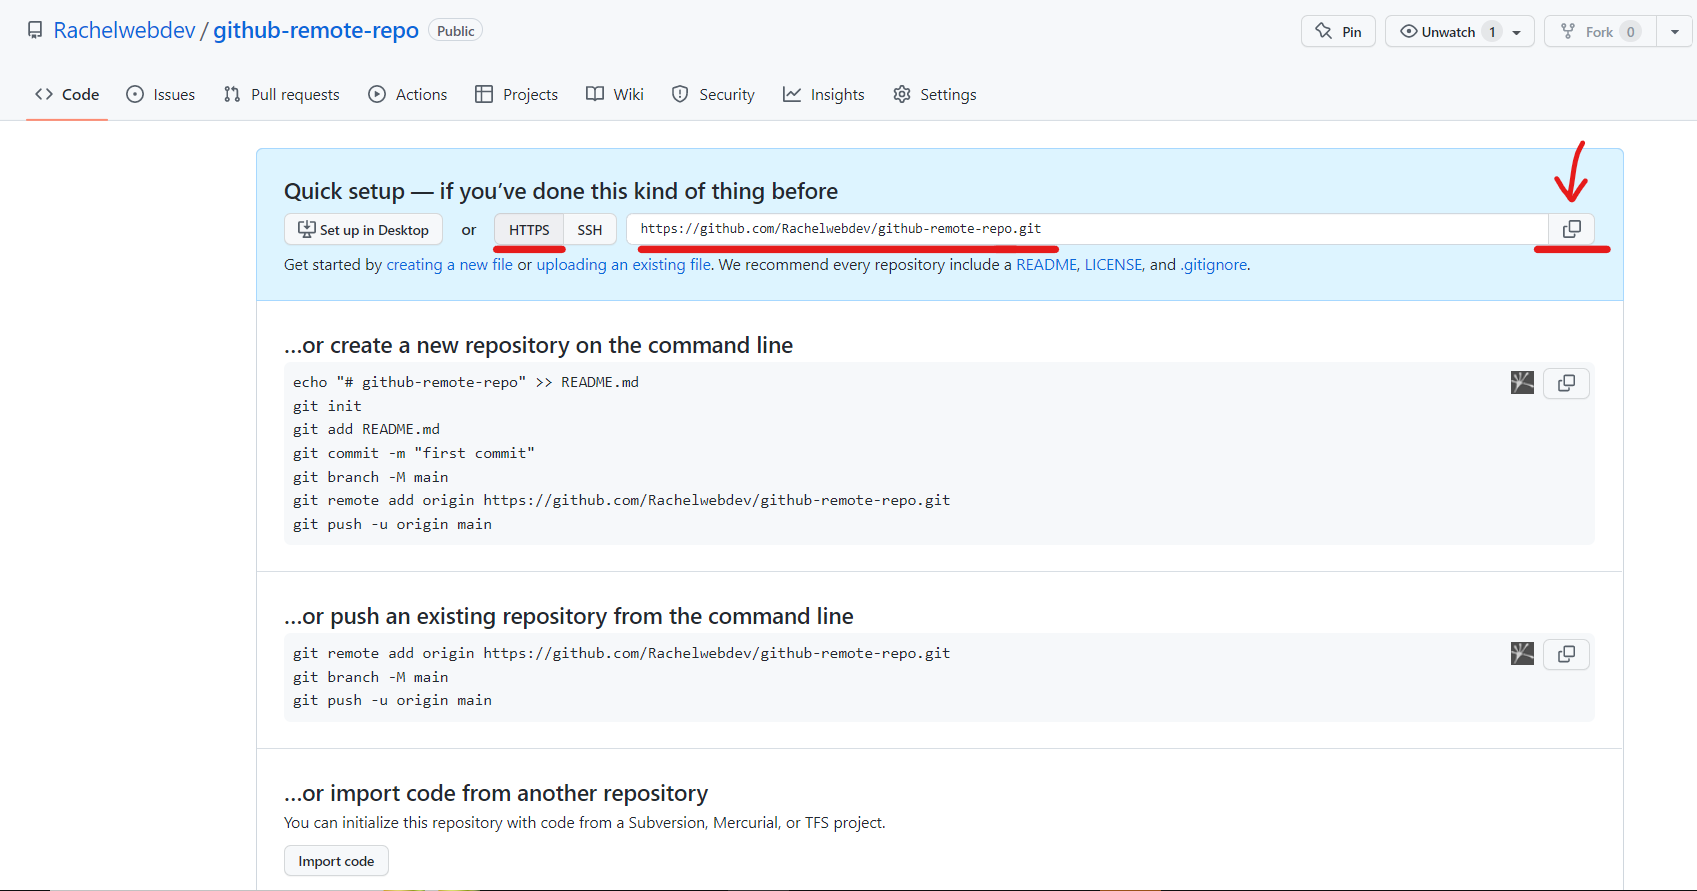Expand the Fork dropdown caret
Image resolution: width=1697 pixels, height=891 pixels.
(1674, 32)
